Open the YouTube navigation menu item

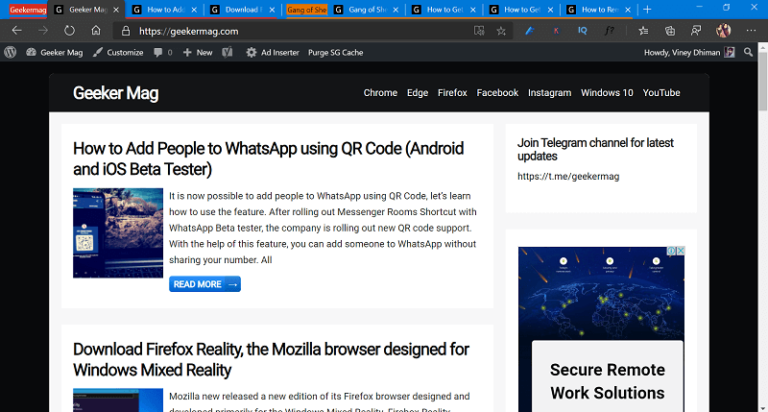pyautogui.click(x=661, y=93)
